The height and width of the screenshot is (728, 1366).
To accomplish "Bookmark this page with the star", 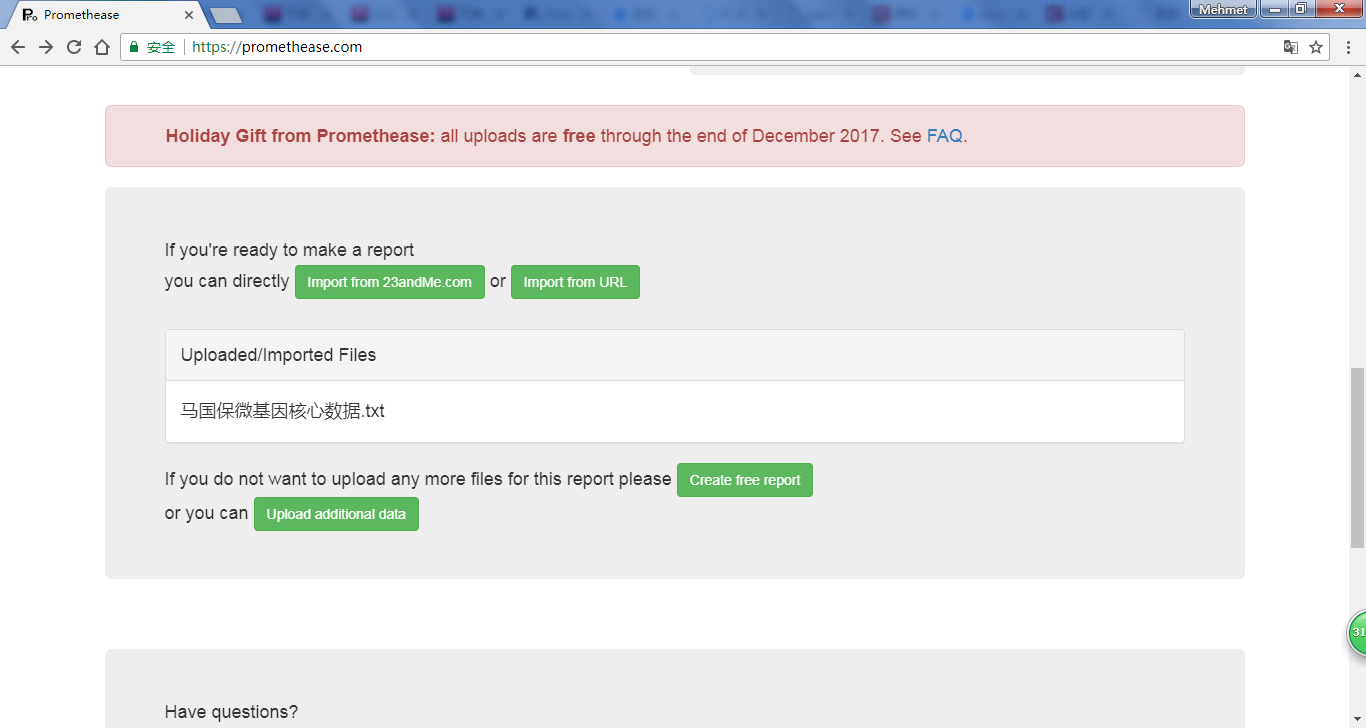I will coord(1316,47).
